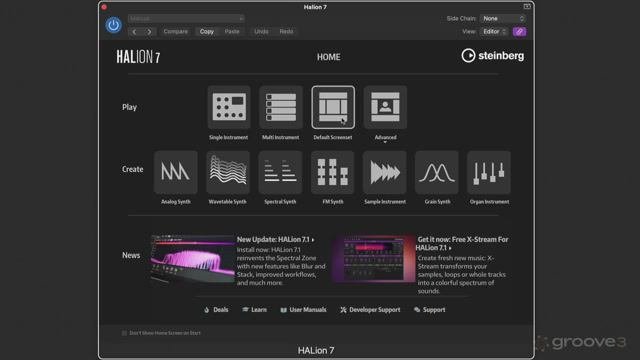
Task: Open Get it now: Free X-Stream headline
Action: click(x=462, y=244)
